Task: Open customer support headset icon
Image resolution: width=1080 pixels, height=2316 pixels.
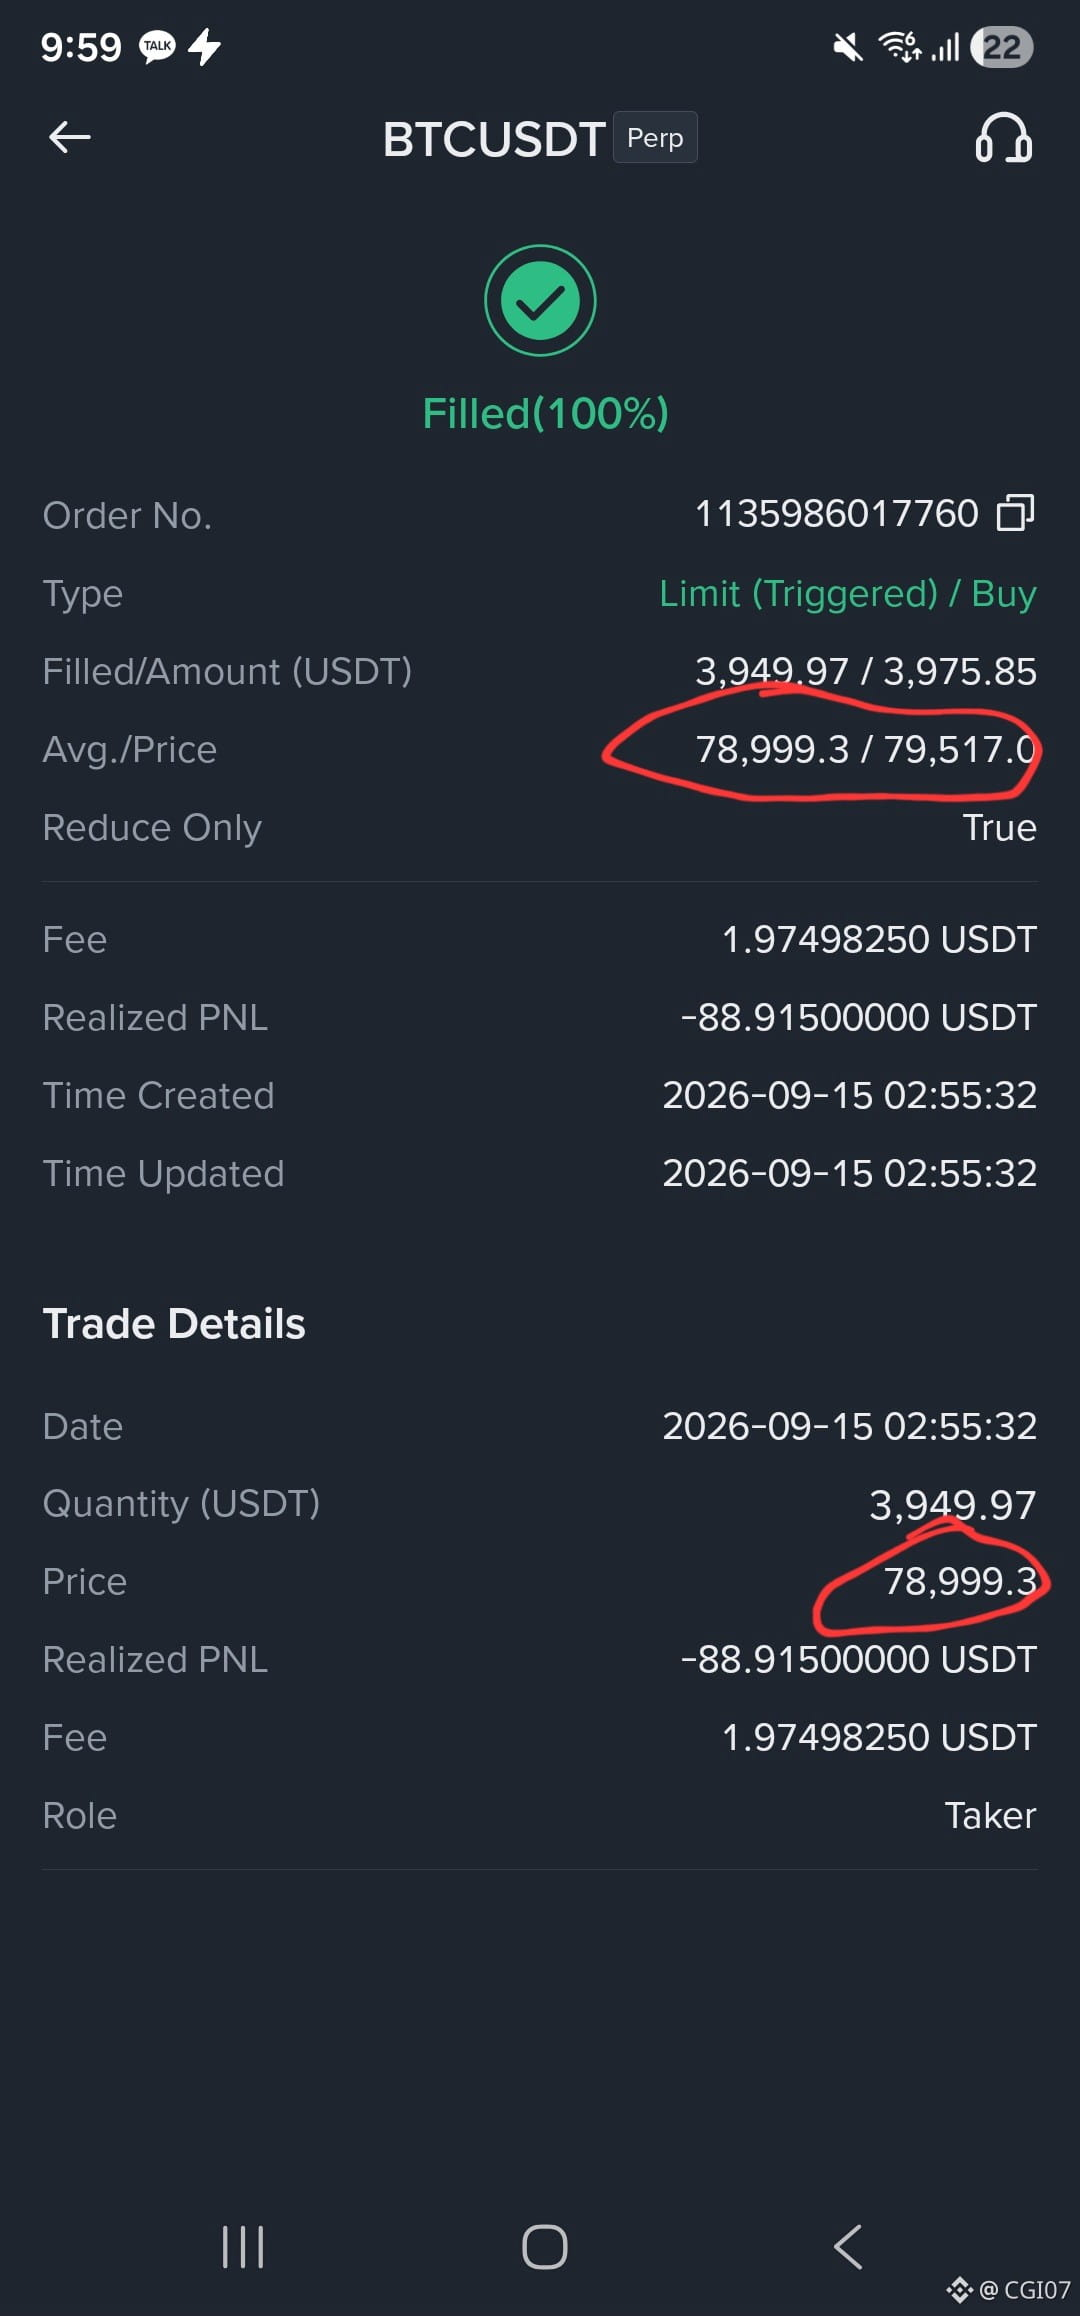Action: [x=1004, y=138]
